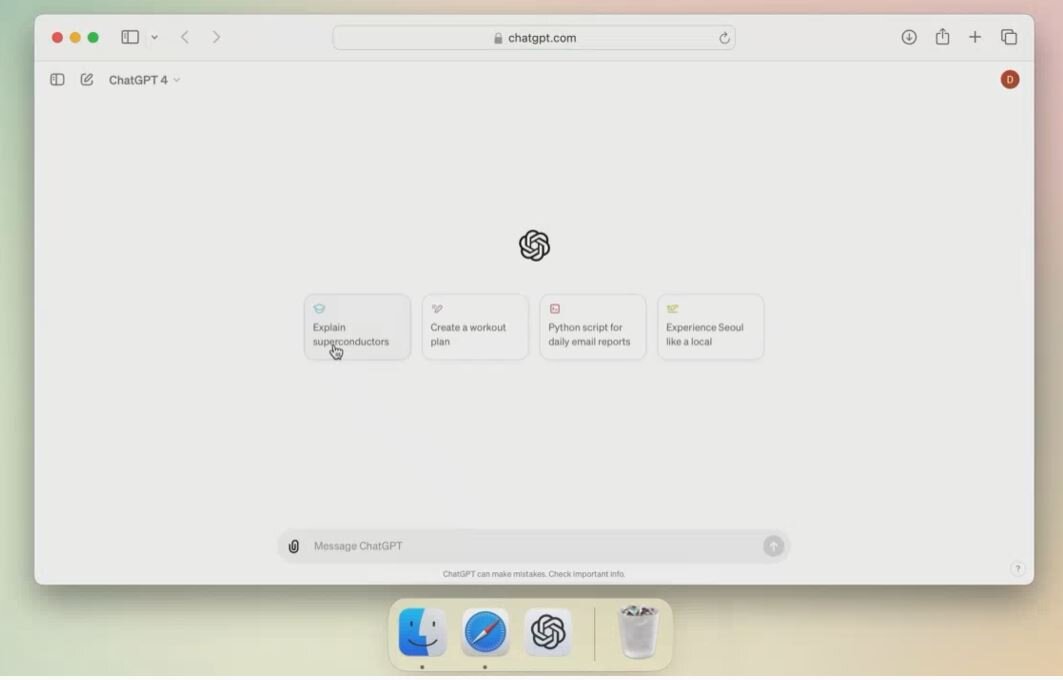Click the chatgpt.com address bar
Viewport: 1063px width, 680px height.
[534, 38]
